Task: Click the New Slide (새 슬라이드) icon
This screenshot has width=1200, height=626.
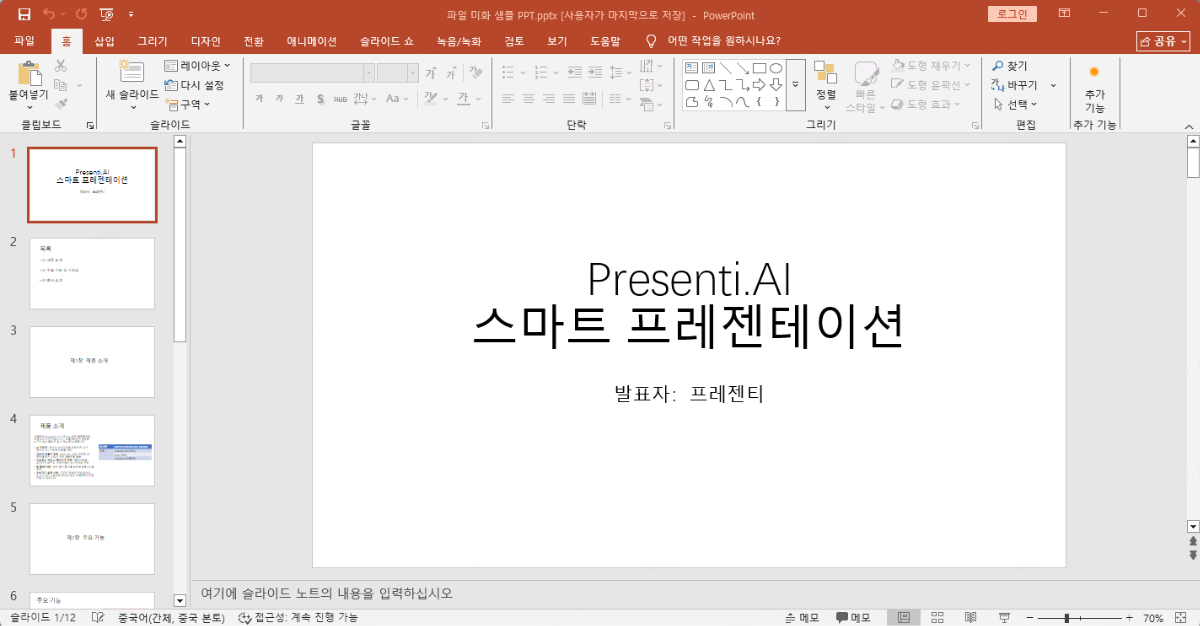Action: coord(131,73)
